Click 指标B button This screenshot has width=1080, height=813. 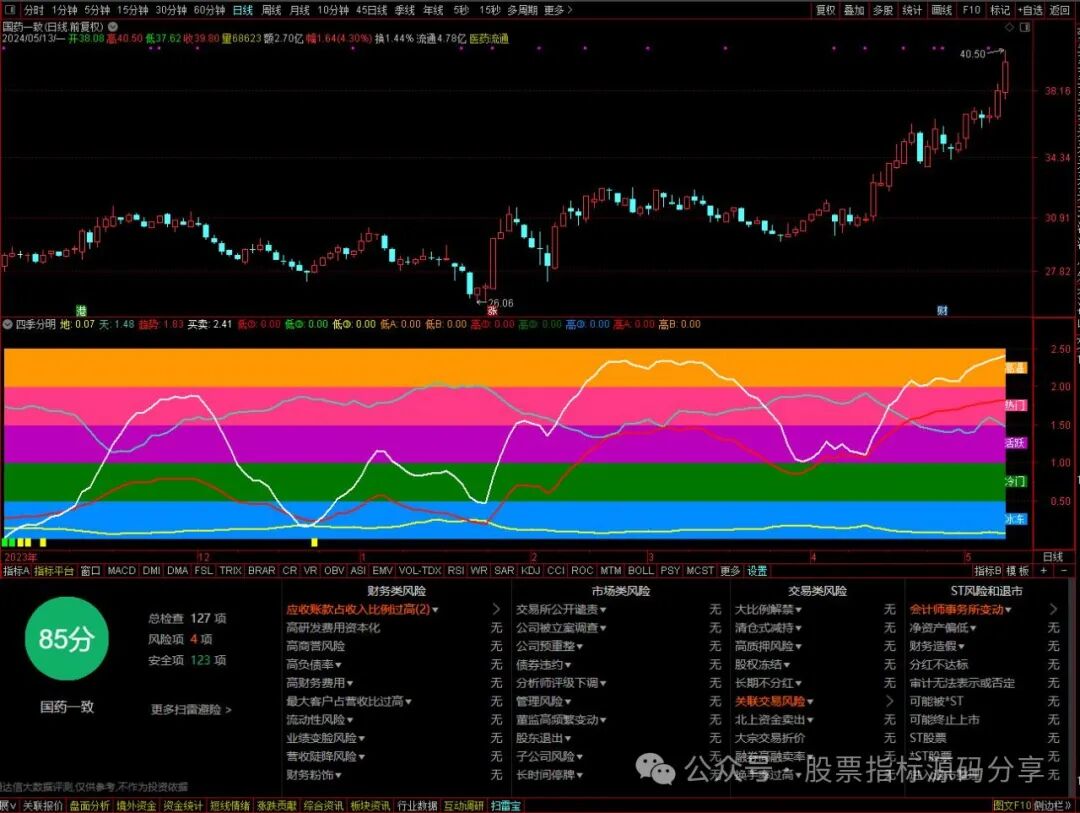point(988,570)
